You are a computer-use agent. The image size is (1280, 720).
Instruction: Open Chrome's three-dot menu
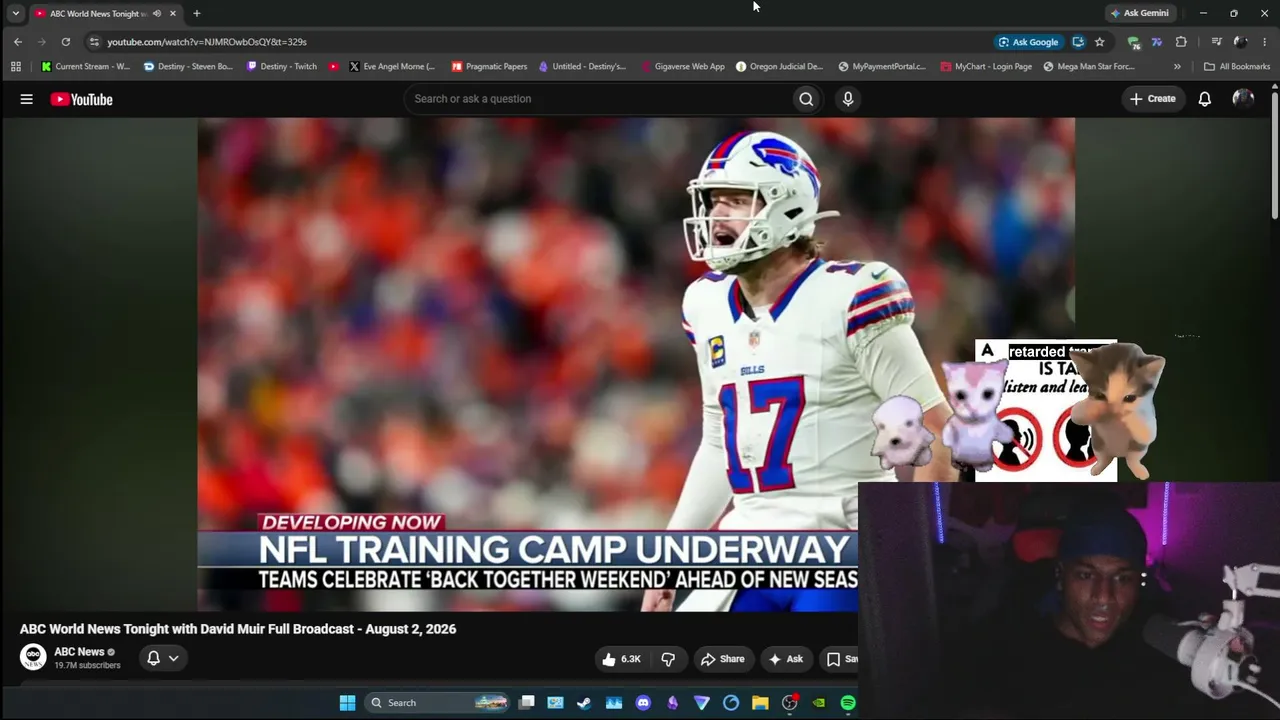tap(1264, 42)
